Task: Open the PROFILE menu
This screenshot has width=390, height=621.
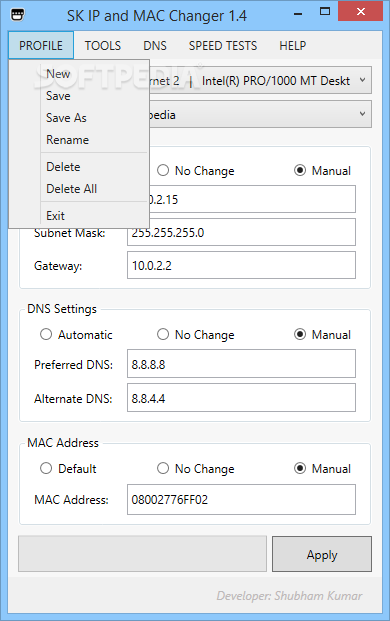Action: (x=41, y=46)
